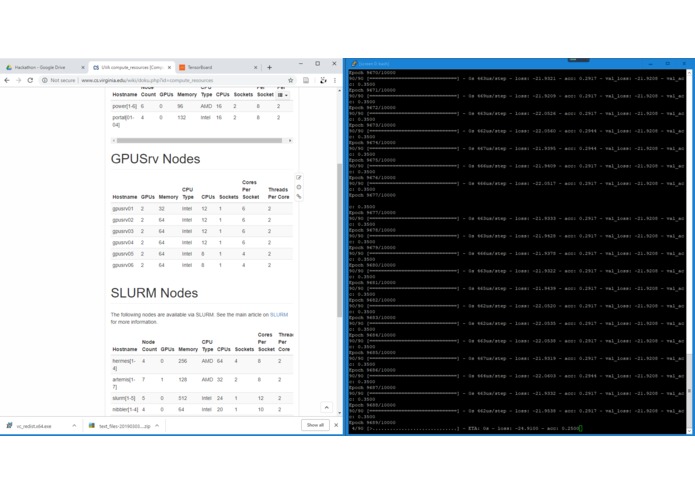The image size is (695, 494).
Task: Click the GPUSrv Nodes heading
Action: pyautogui.click(x=155, y=159)
